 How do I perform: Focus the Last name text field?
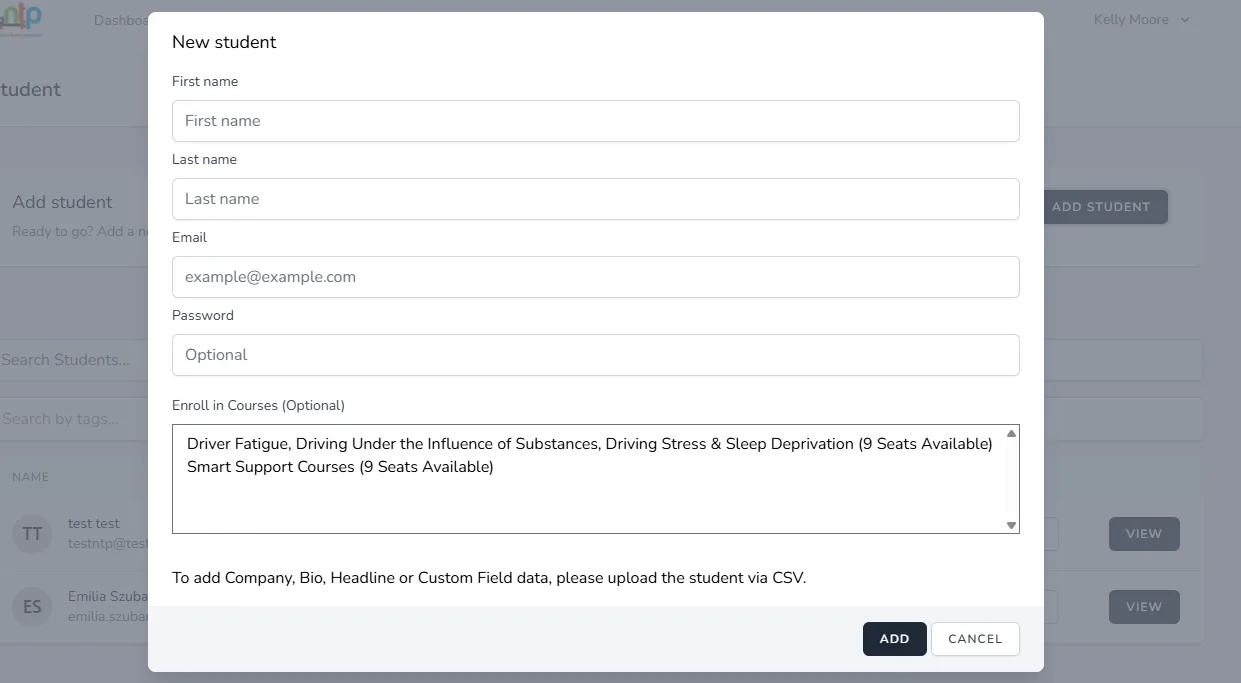595,199
